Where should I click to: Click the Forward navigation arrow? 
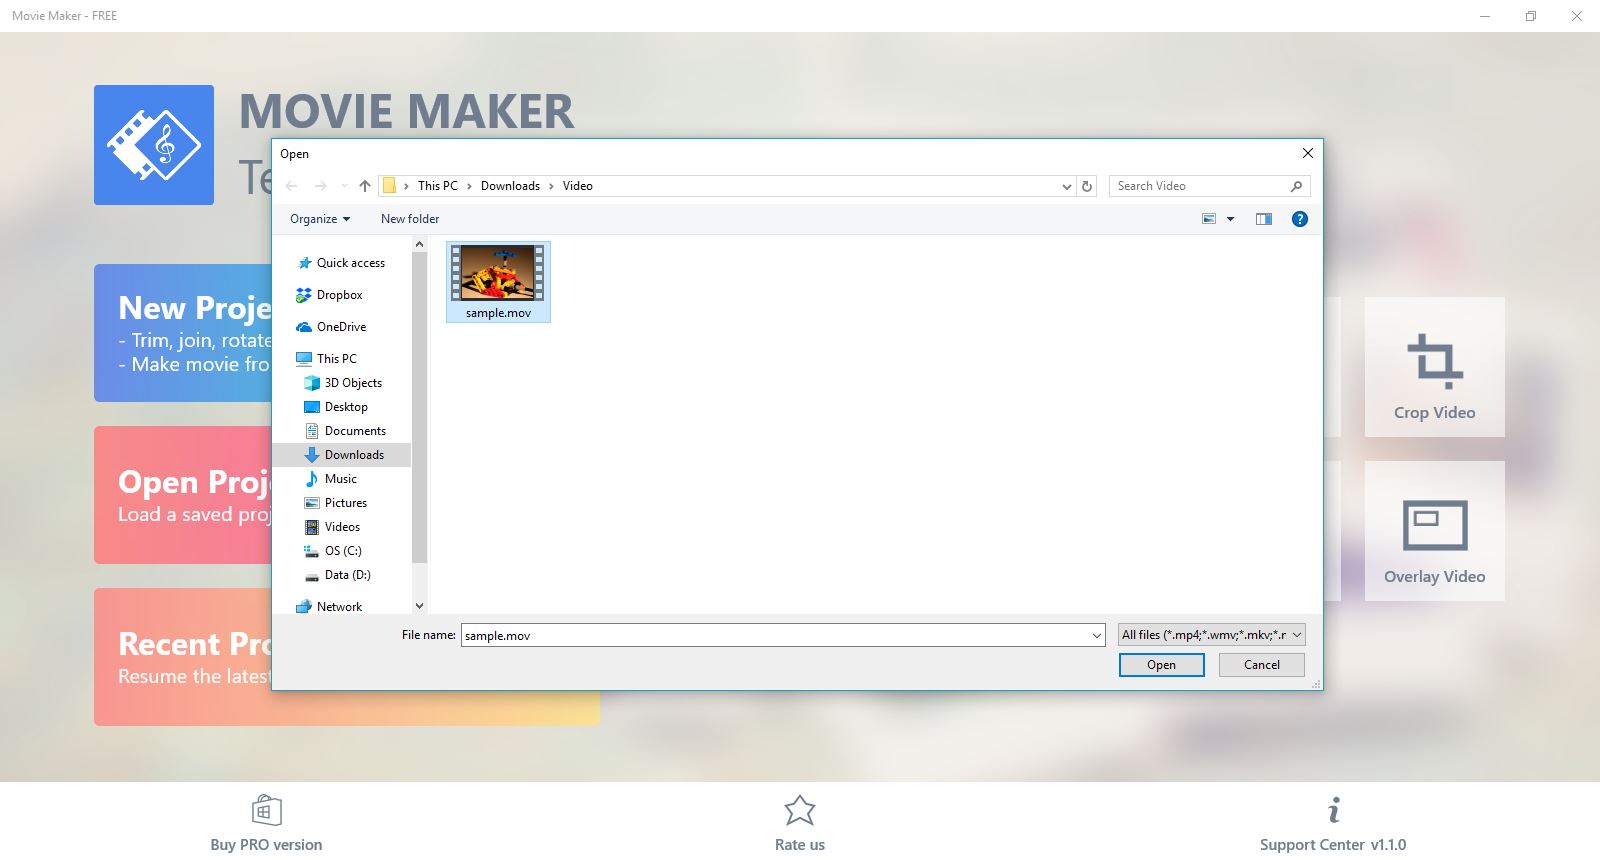[321, 186]
